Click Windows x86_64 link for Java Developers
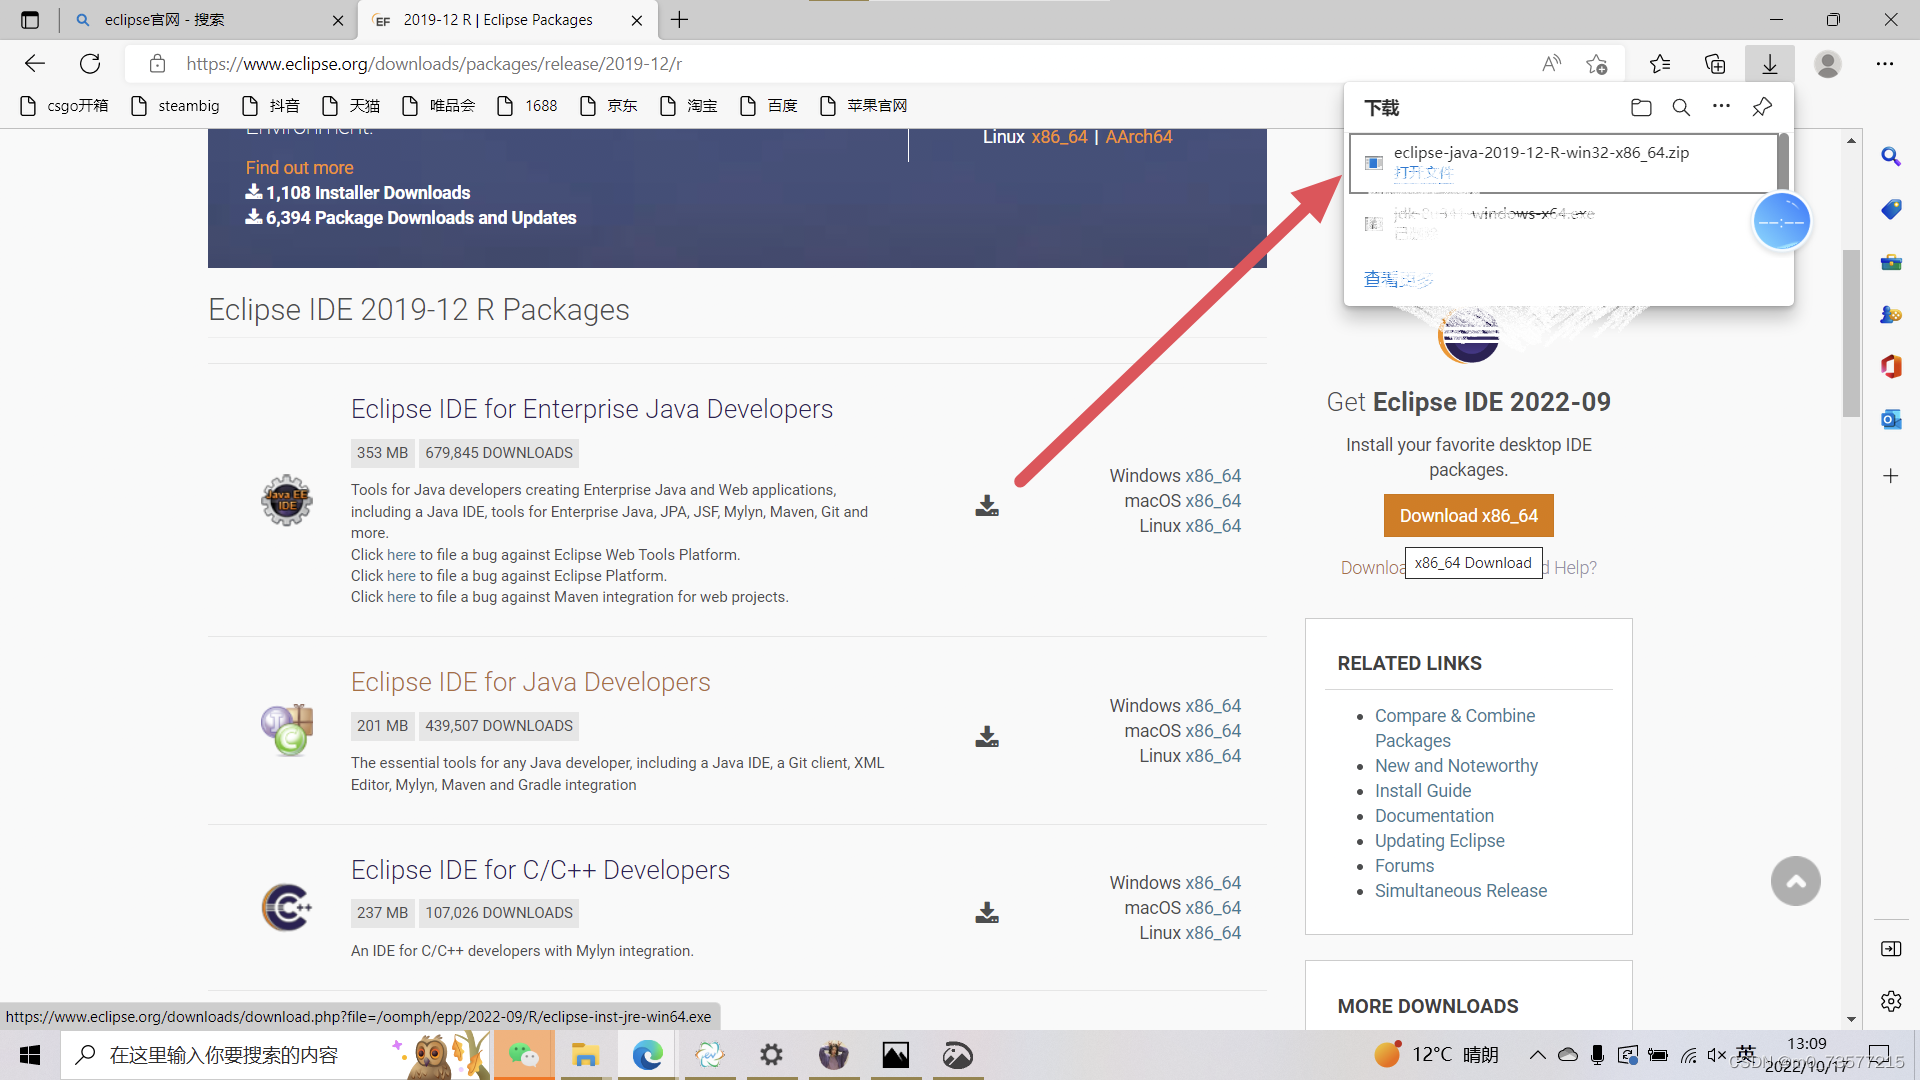This screenshot has height=1080, width=1920. (1213, 706)
